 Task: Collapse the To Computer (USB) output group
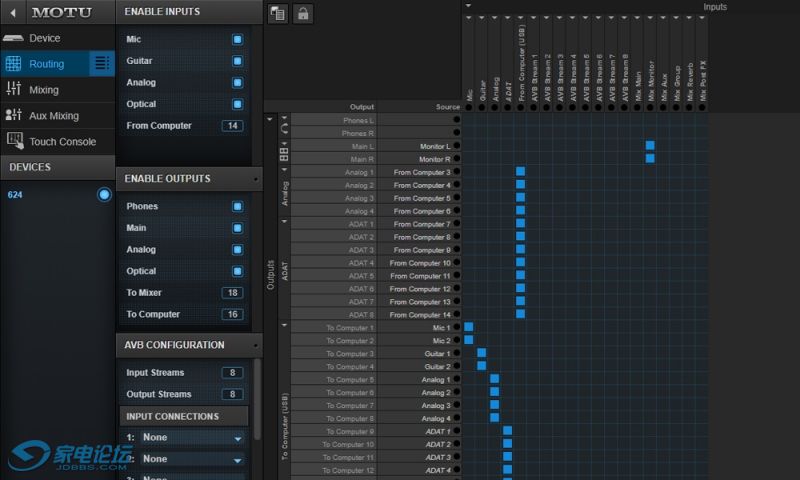284,326
